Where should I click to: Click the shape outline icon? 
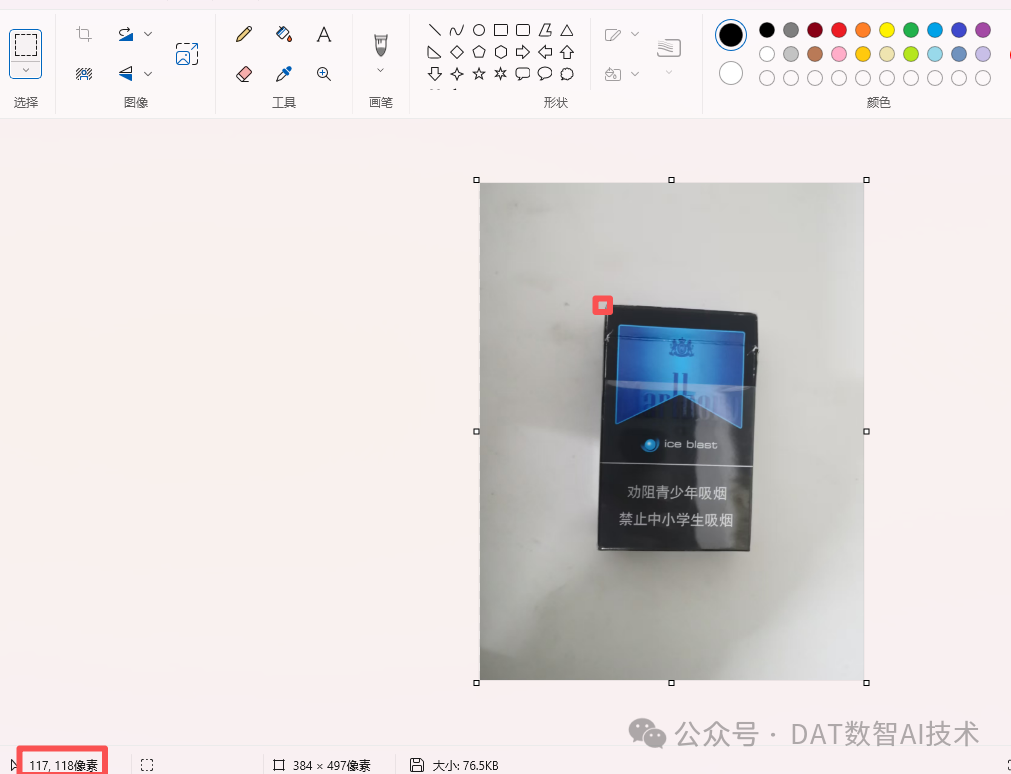point(613,34)
